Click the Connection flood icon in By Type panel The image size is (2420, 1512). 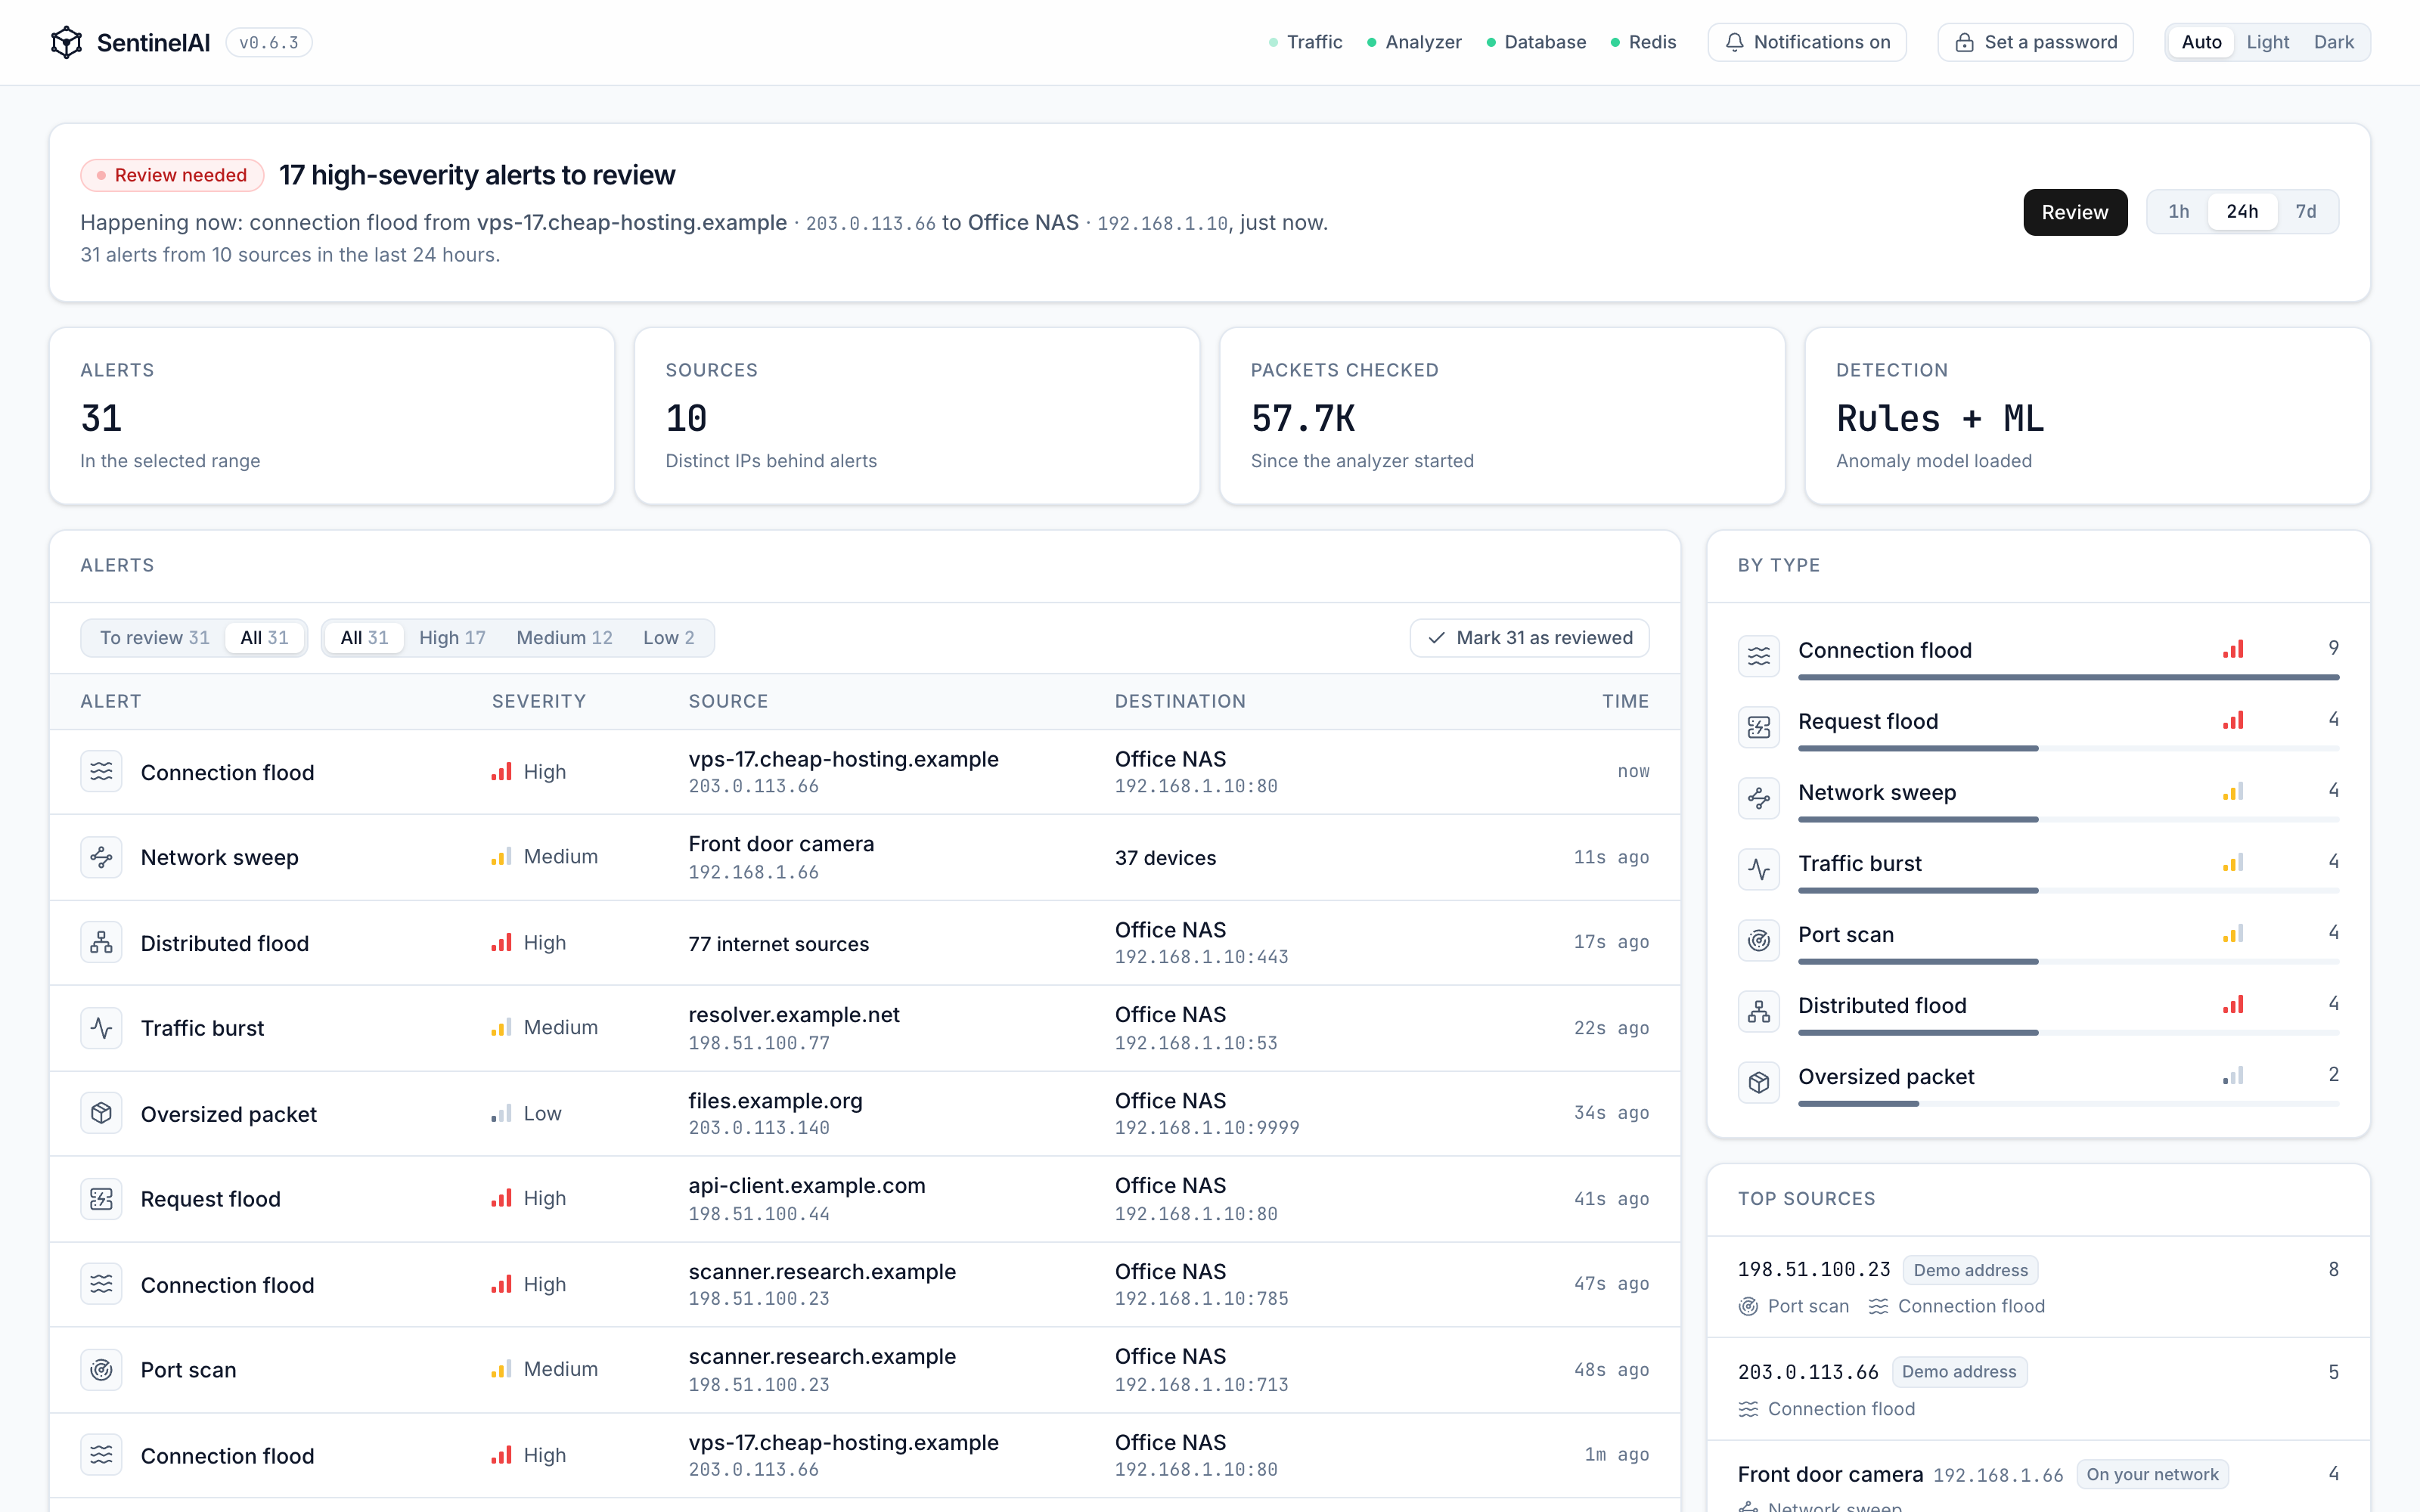point(1759,656)
